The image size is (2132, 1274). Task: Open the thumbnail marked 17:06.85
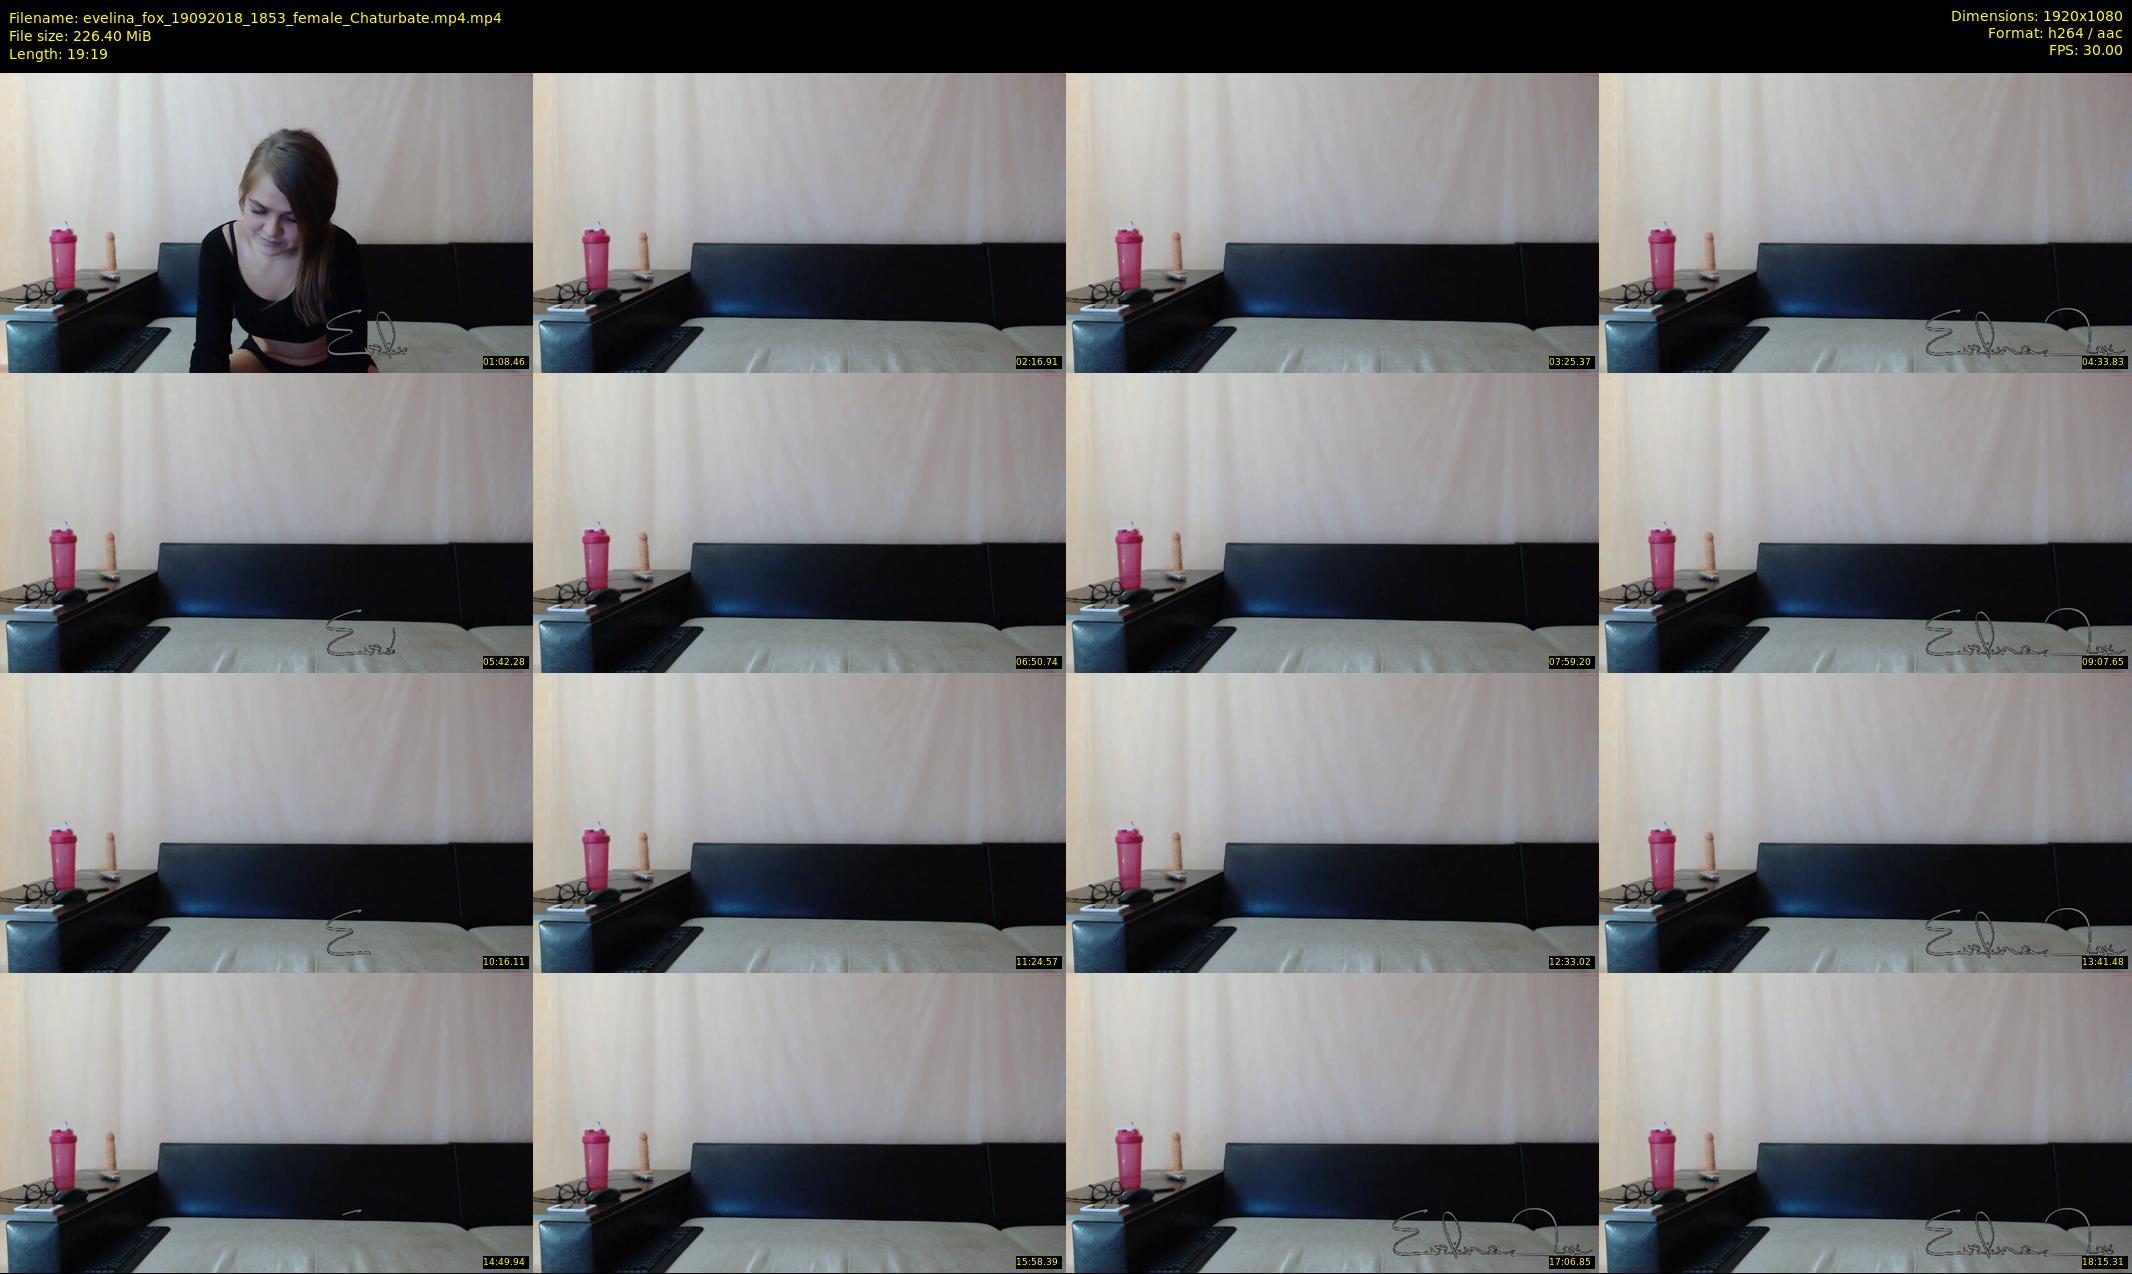[x=1332, y=1122]
